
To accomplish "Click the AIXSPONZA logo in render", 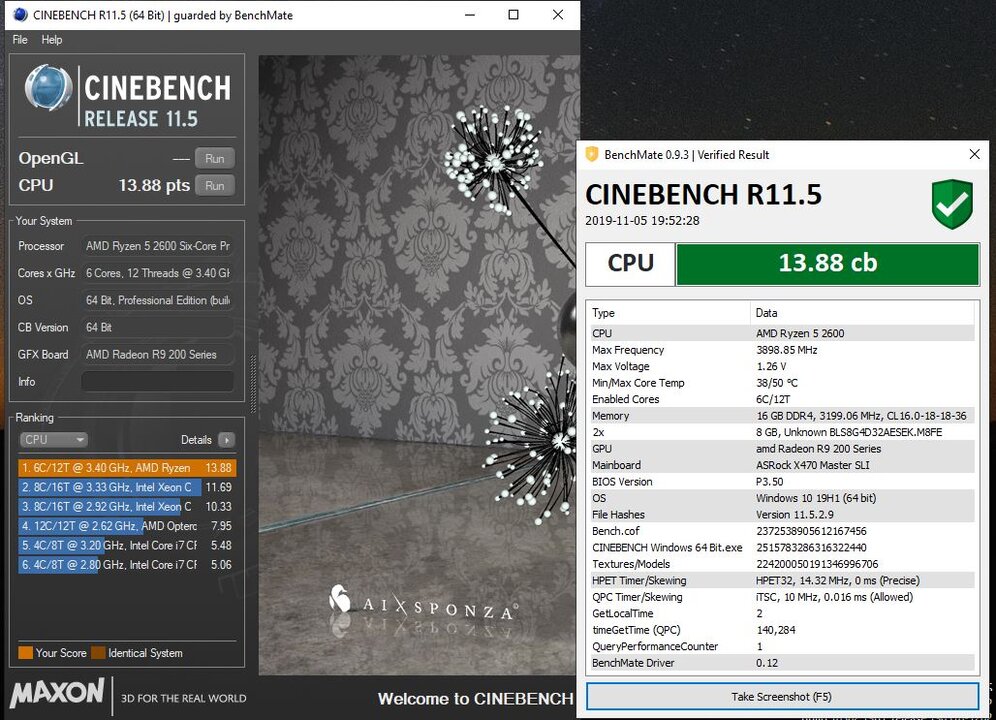I will (x=423, y=603).
